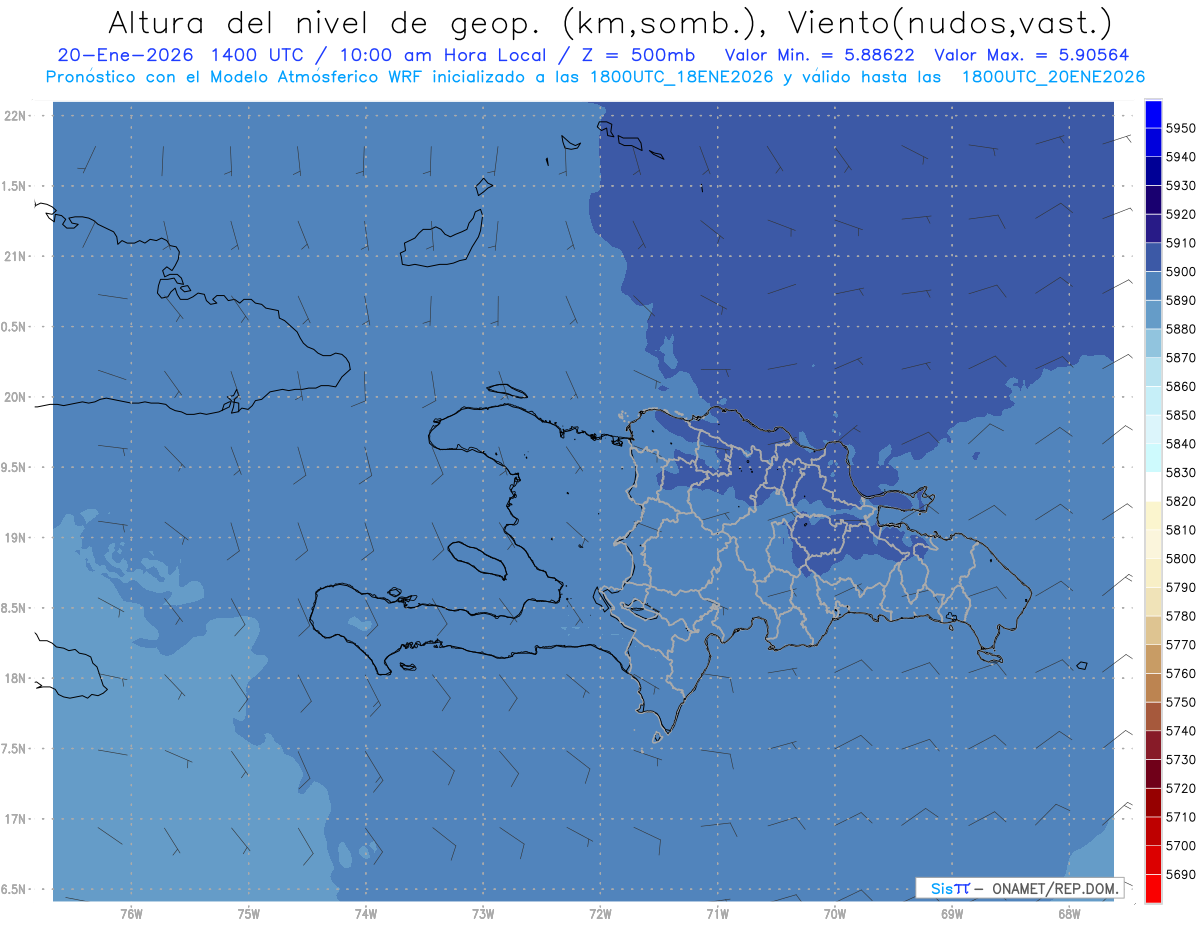Viewport: 1200px width, 927px height.
Task: Click the "5820" colorbar value
Action: pyautogui.click(x=1180, y=501)
